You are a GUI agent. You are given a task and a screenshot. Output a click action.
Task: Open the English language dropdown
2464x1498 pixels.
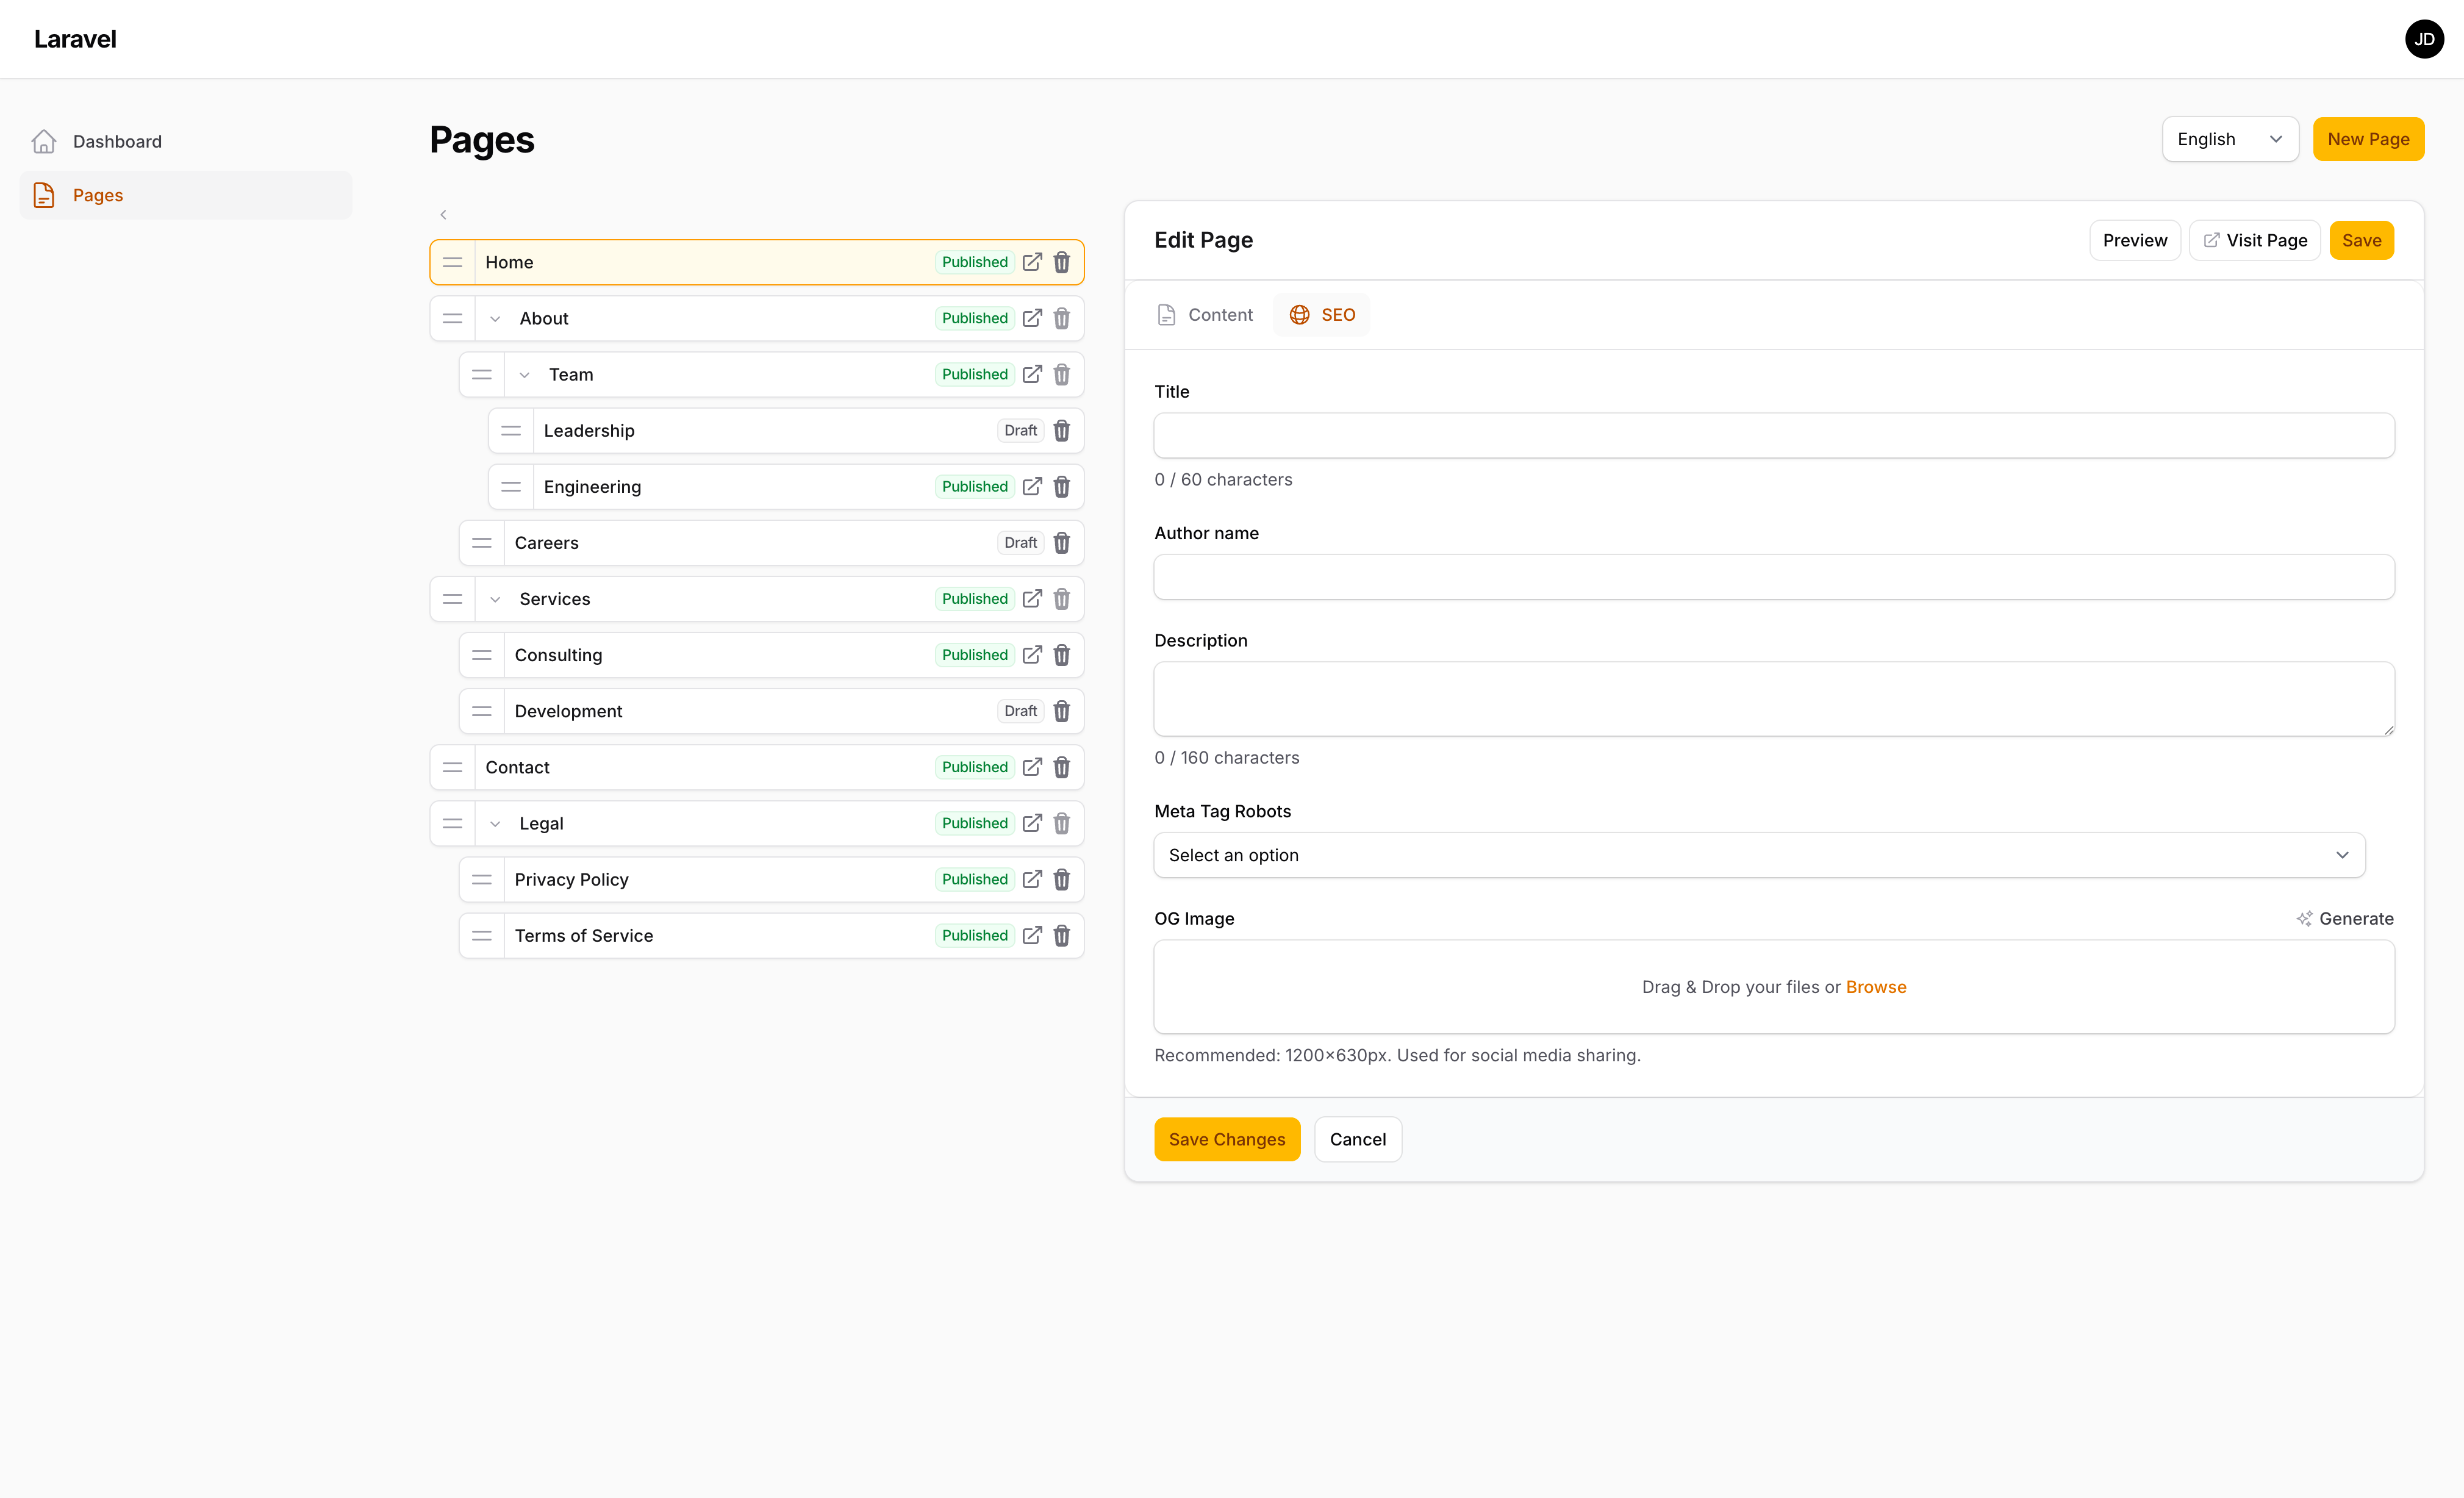coord(2230,139)
